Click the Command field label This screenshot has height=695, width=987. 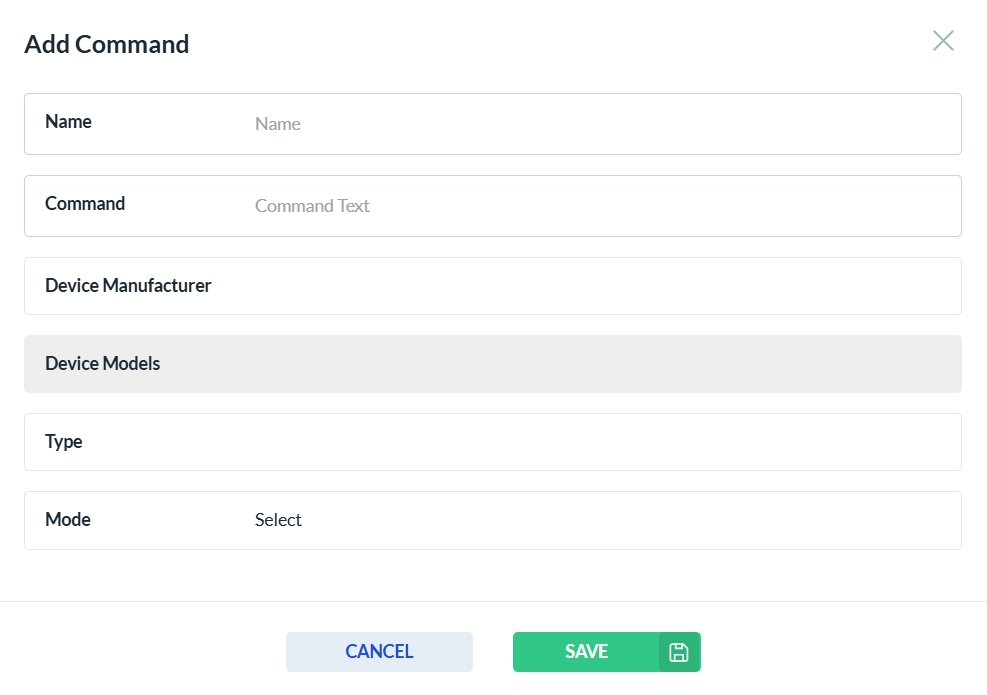[85, 204]
